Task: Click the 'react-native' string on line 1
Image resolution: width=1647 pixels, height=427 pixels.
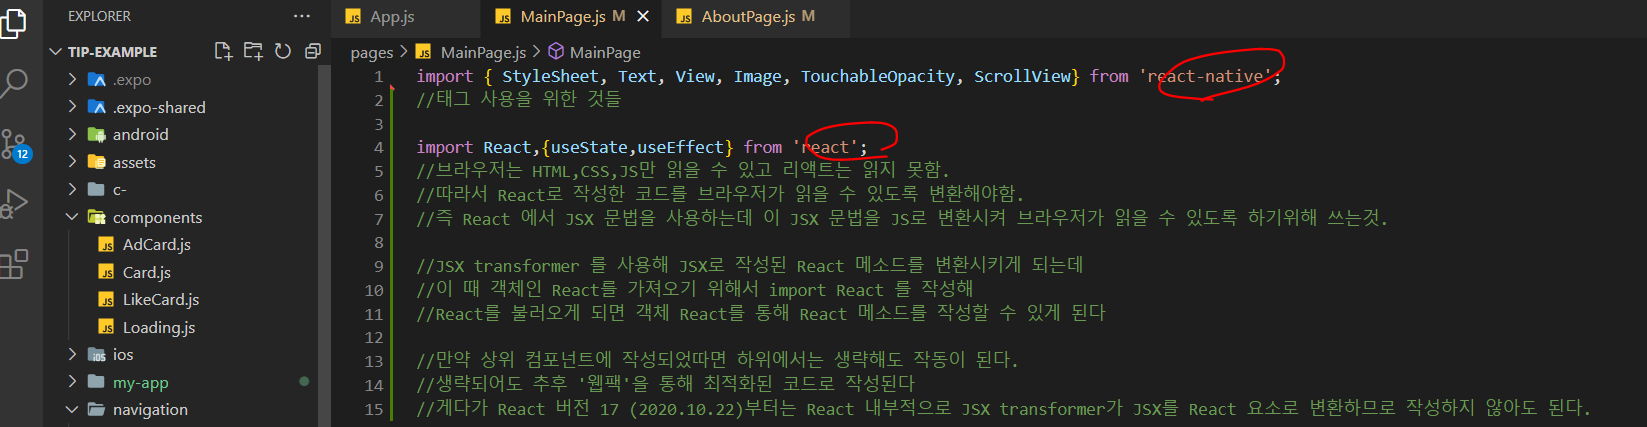Action: click(1205, 77)
